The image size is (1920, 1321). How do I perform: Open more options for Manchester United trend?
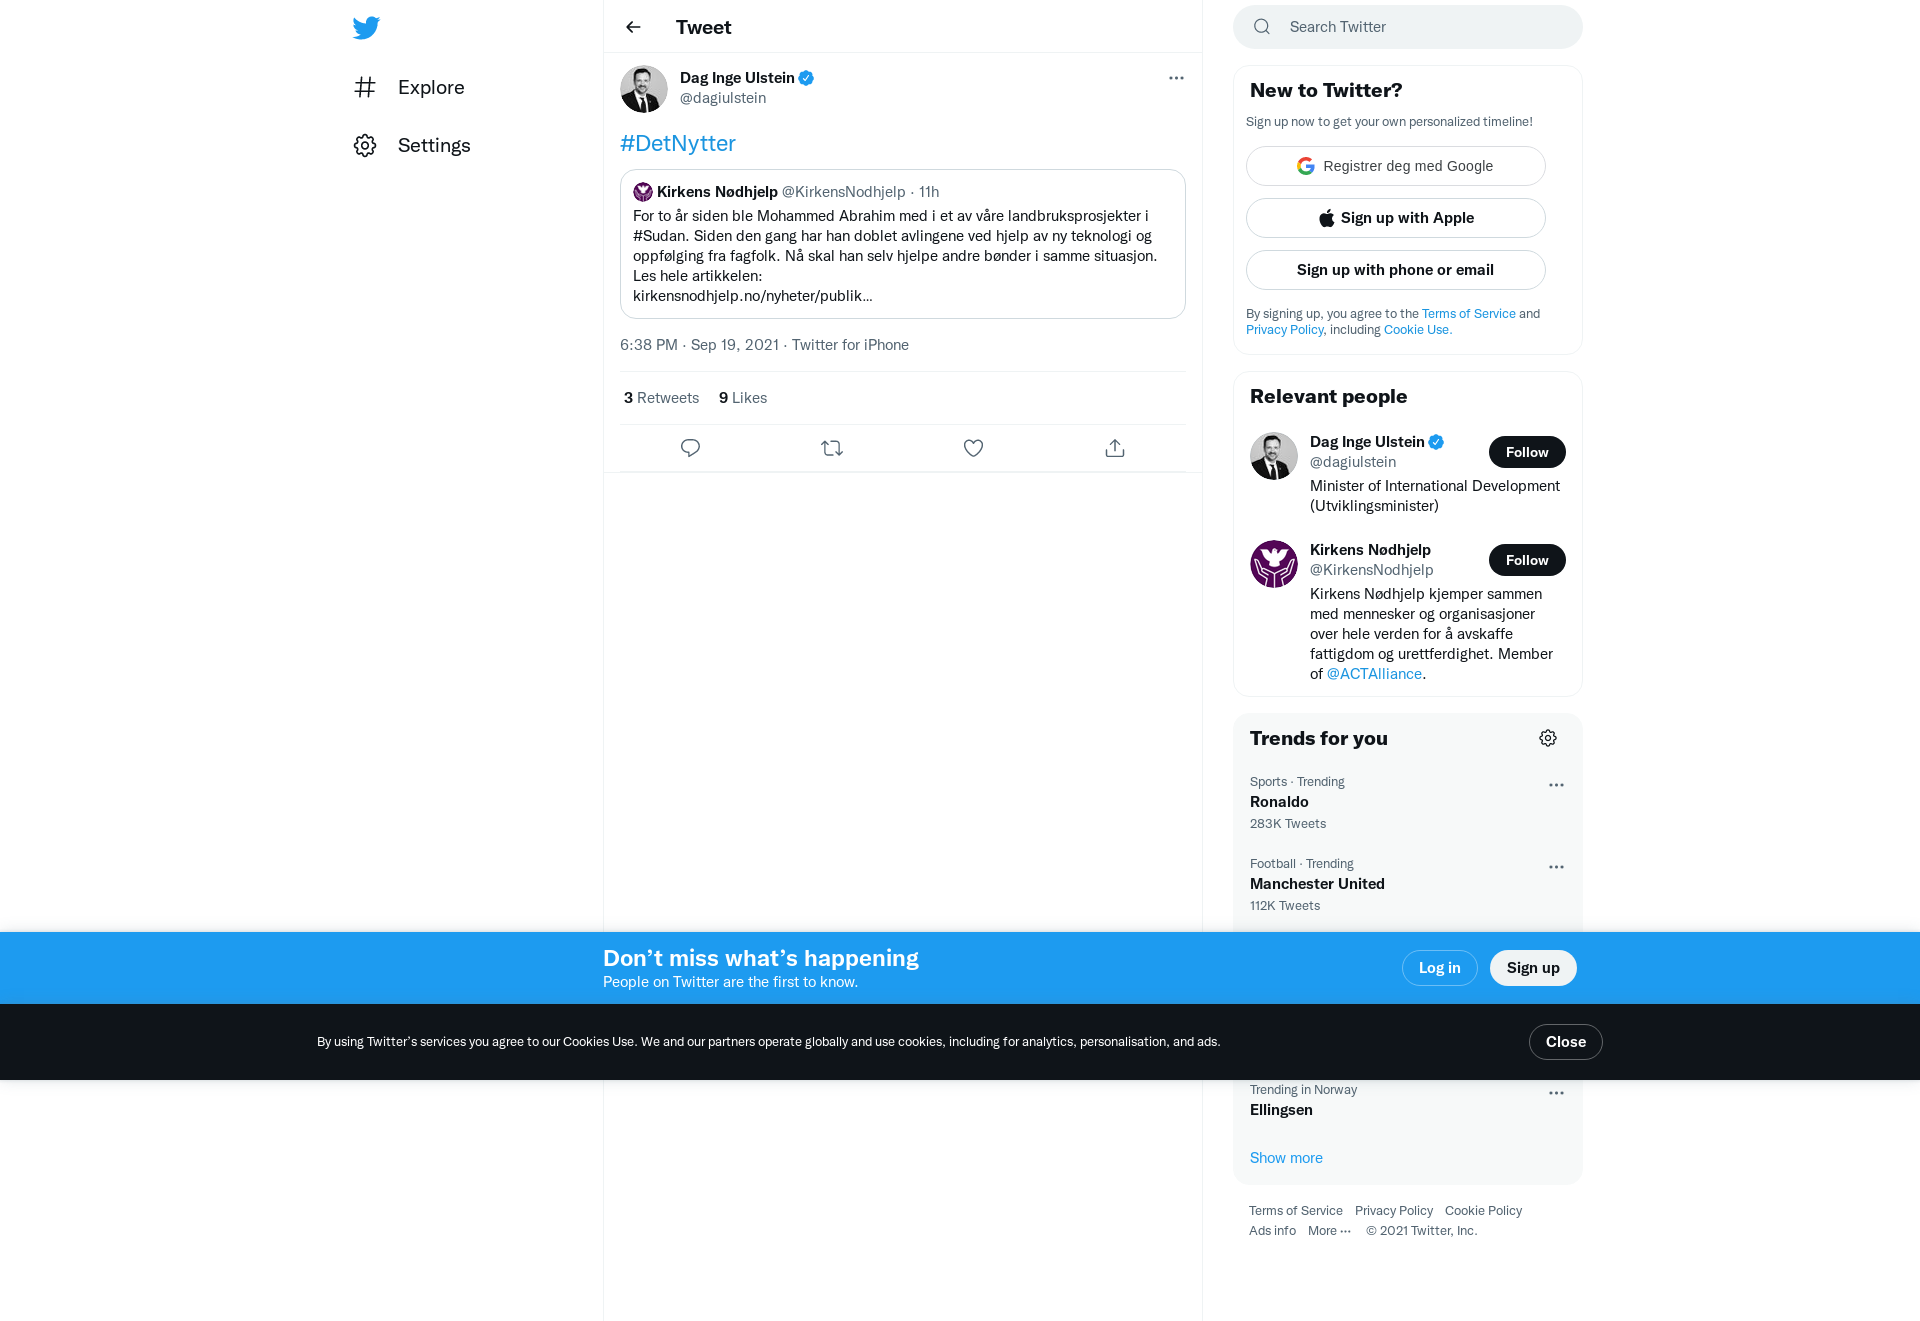pos(1556,867)
